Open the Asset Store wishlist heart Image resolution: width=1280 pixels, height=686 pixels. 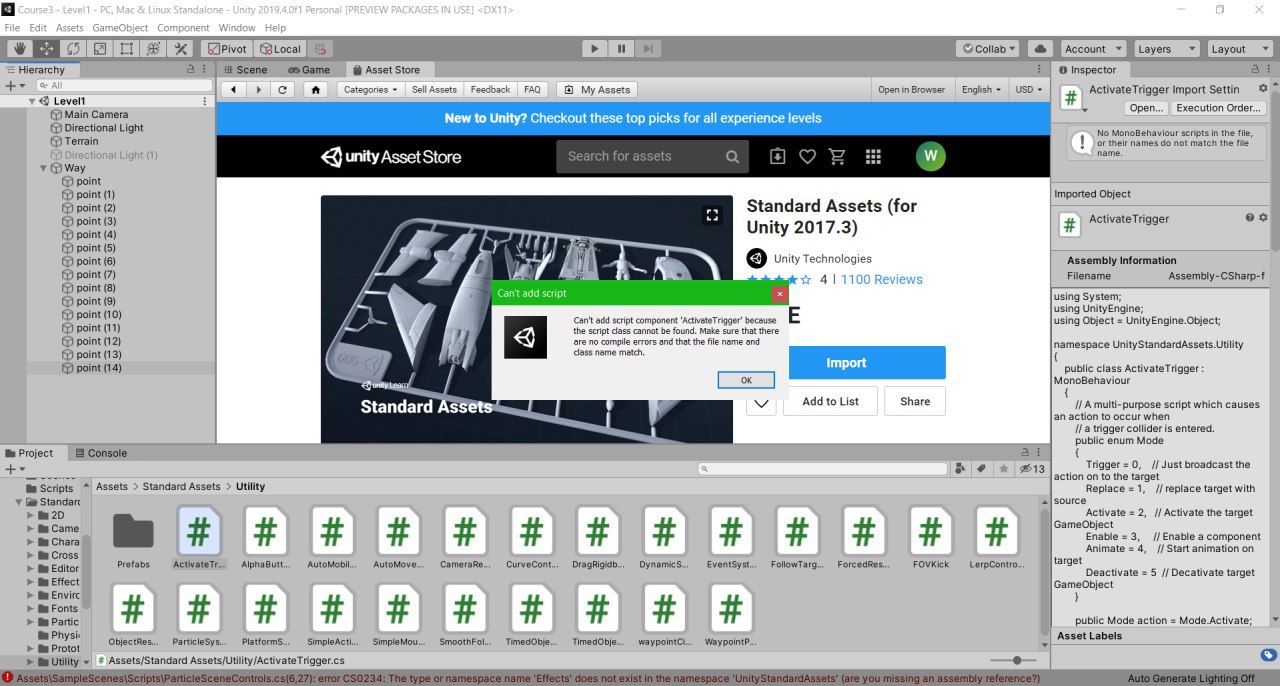tap(807, 157)
